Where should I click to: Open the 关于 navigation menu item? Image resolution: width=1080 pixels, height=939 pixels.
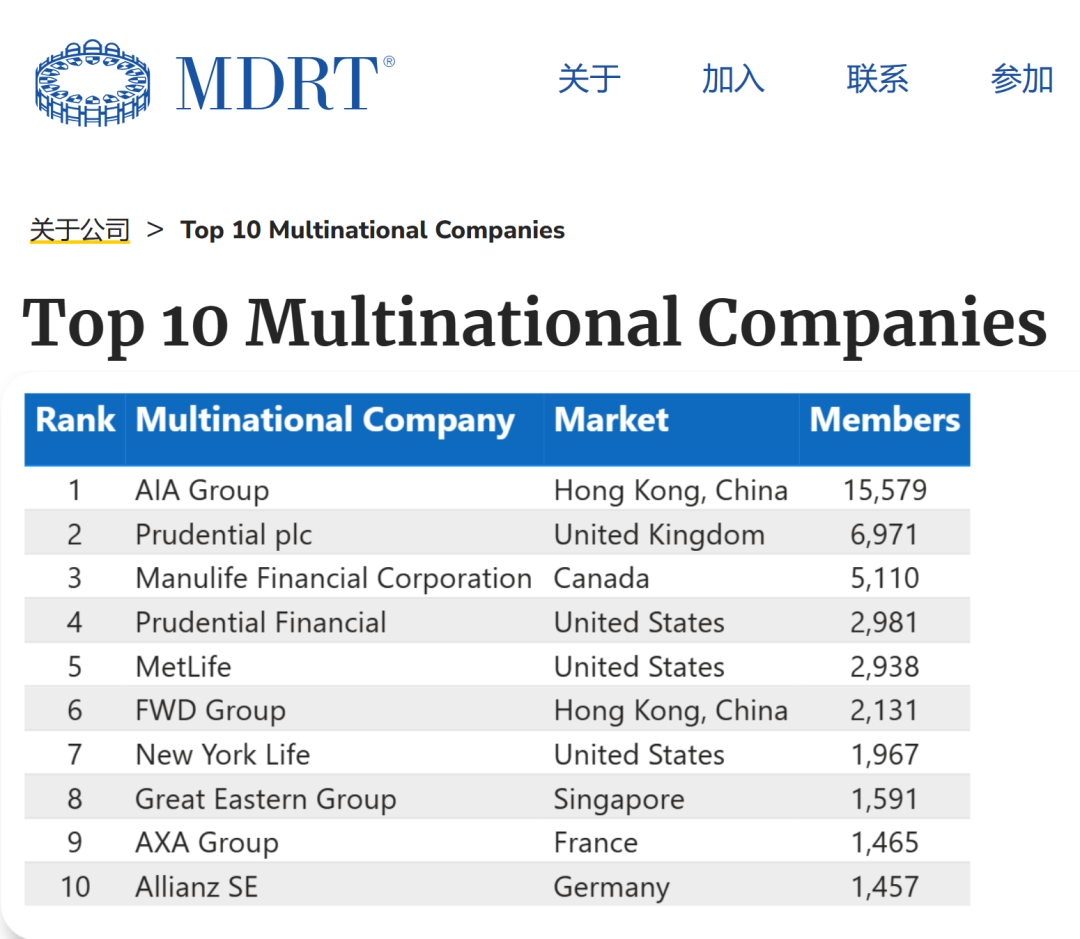tap(590, 80)
